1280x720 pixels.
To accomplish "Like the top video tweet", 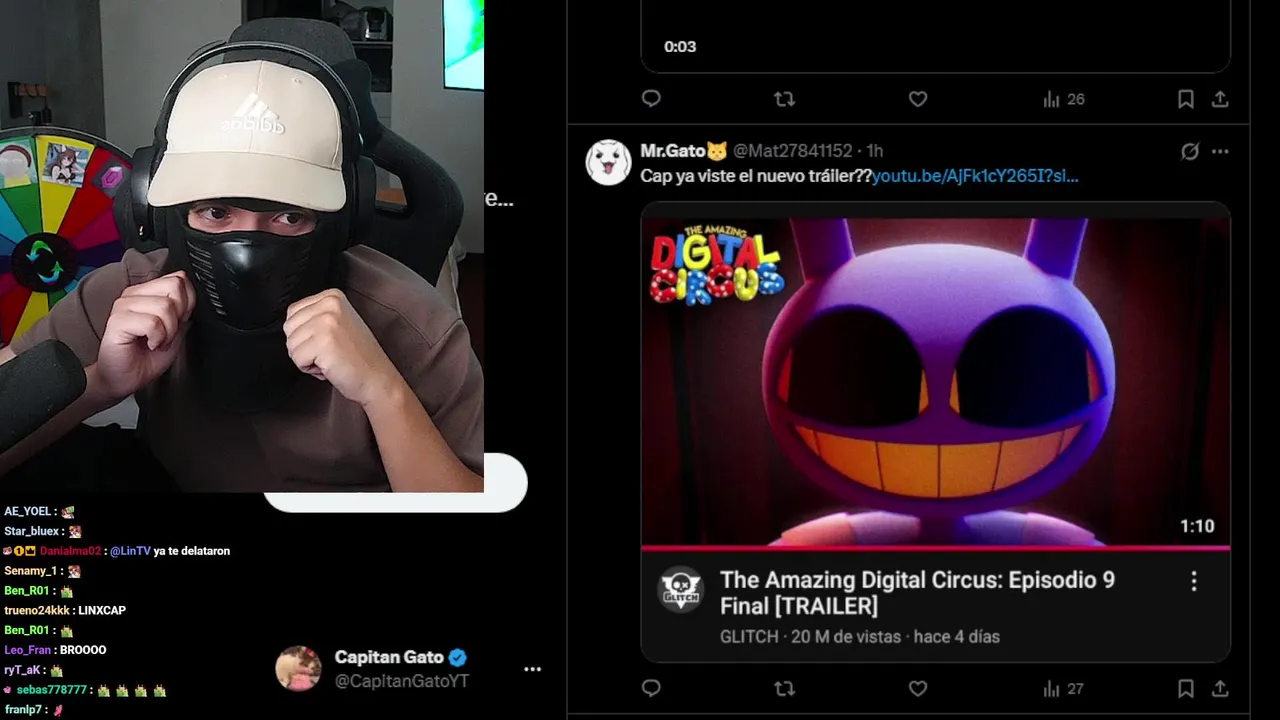I will point(918,99).
